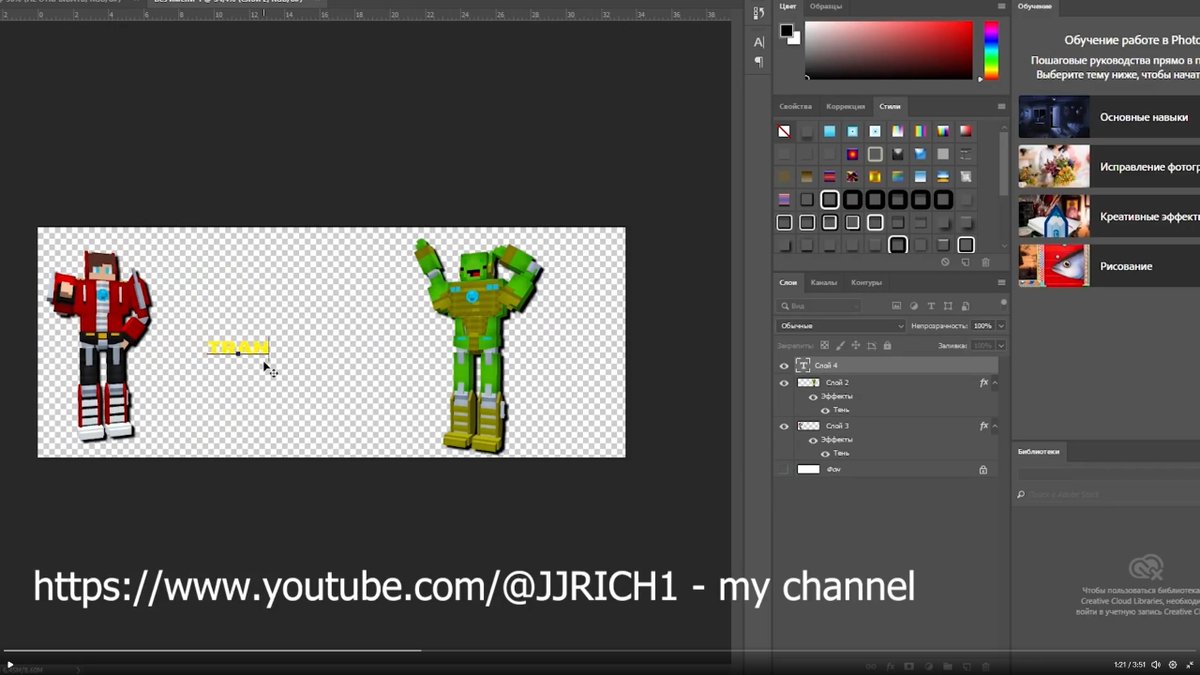Screen dimensions: 1200x675
Task: Open the layer filter type dropdown Вид
Action: pyautogui.click(x=819, y=306)
